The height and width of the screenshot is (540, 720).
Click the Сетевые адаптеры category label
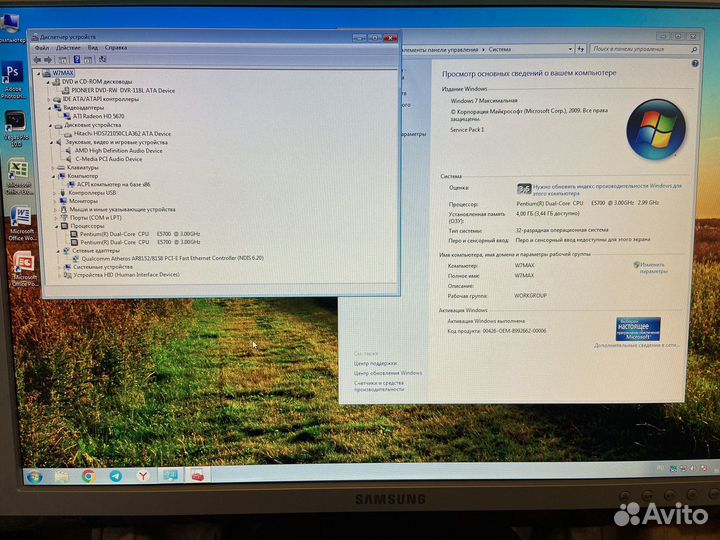click(96, 251)
